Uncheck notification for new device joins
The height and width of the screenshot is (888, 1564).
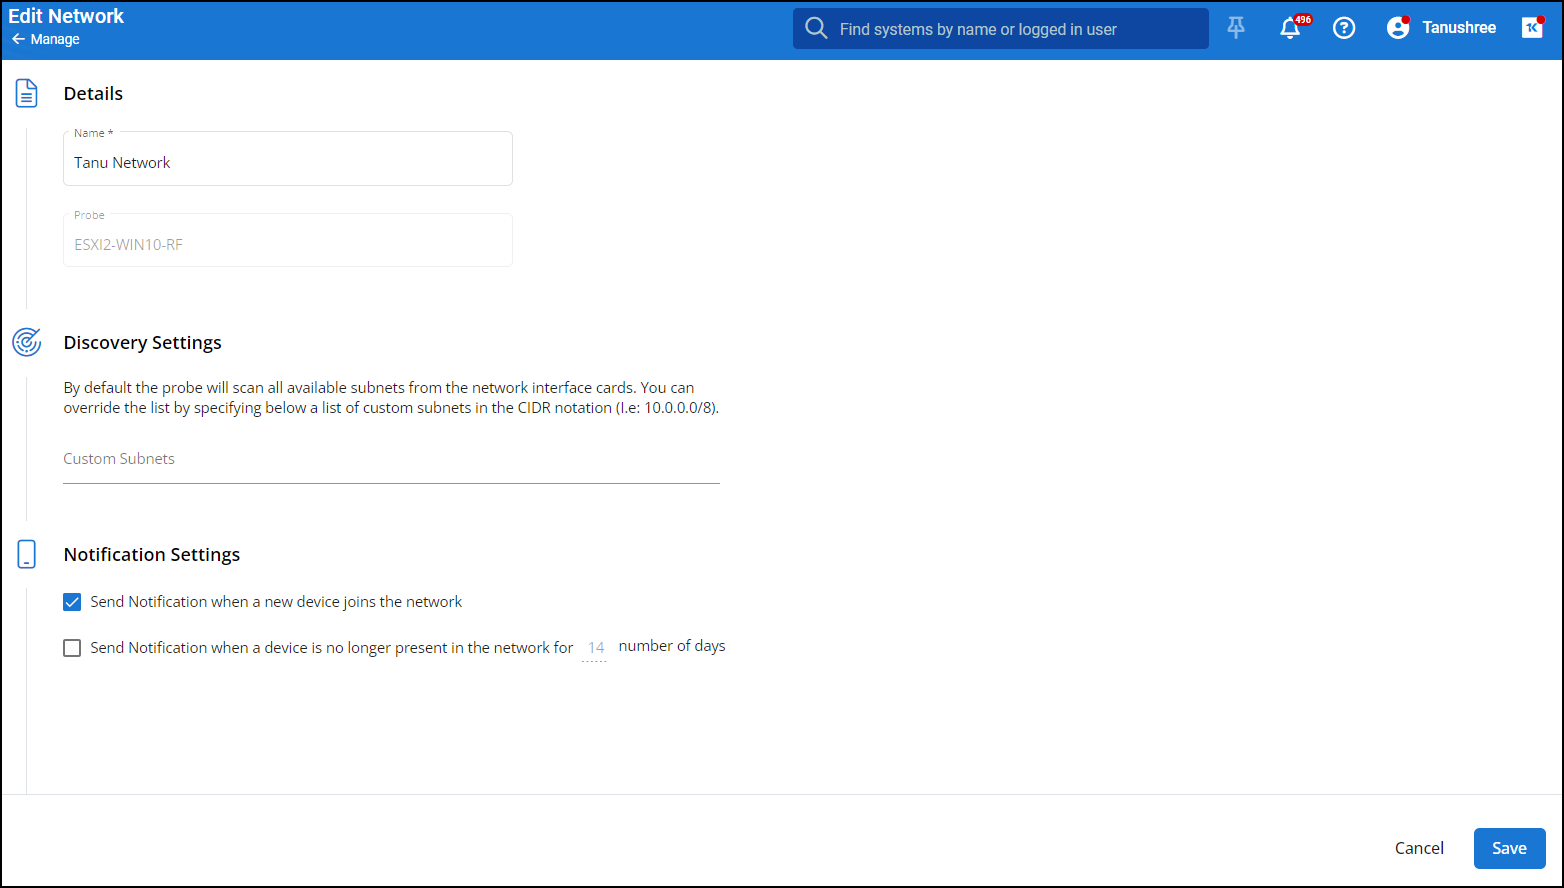tap(72, 602)
